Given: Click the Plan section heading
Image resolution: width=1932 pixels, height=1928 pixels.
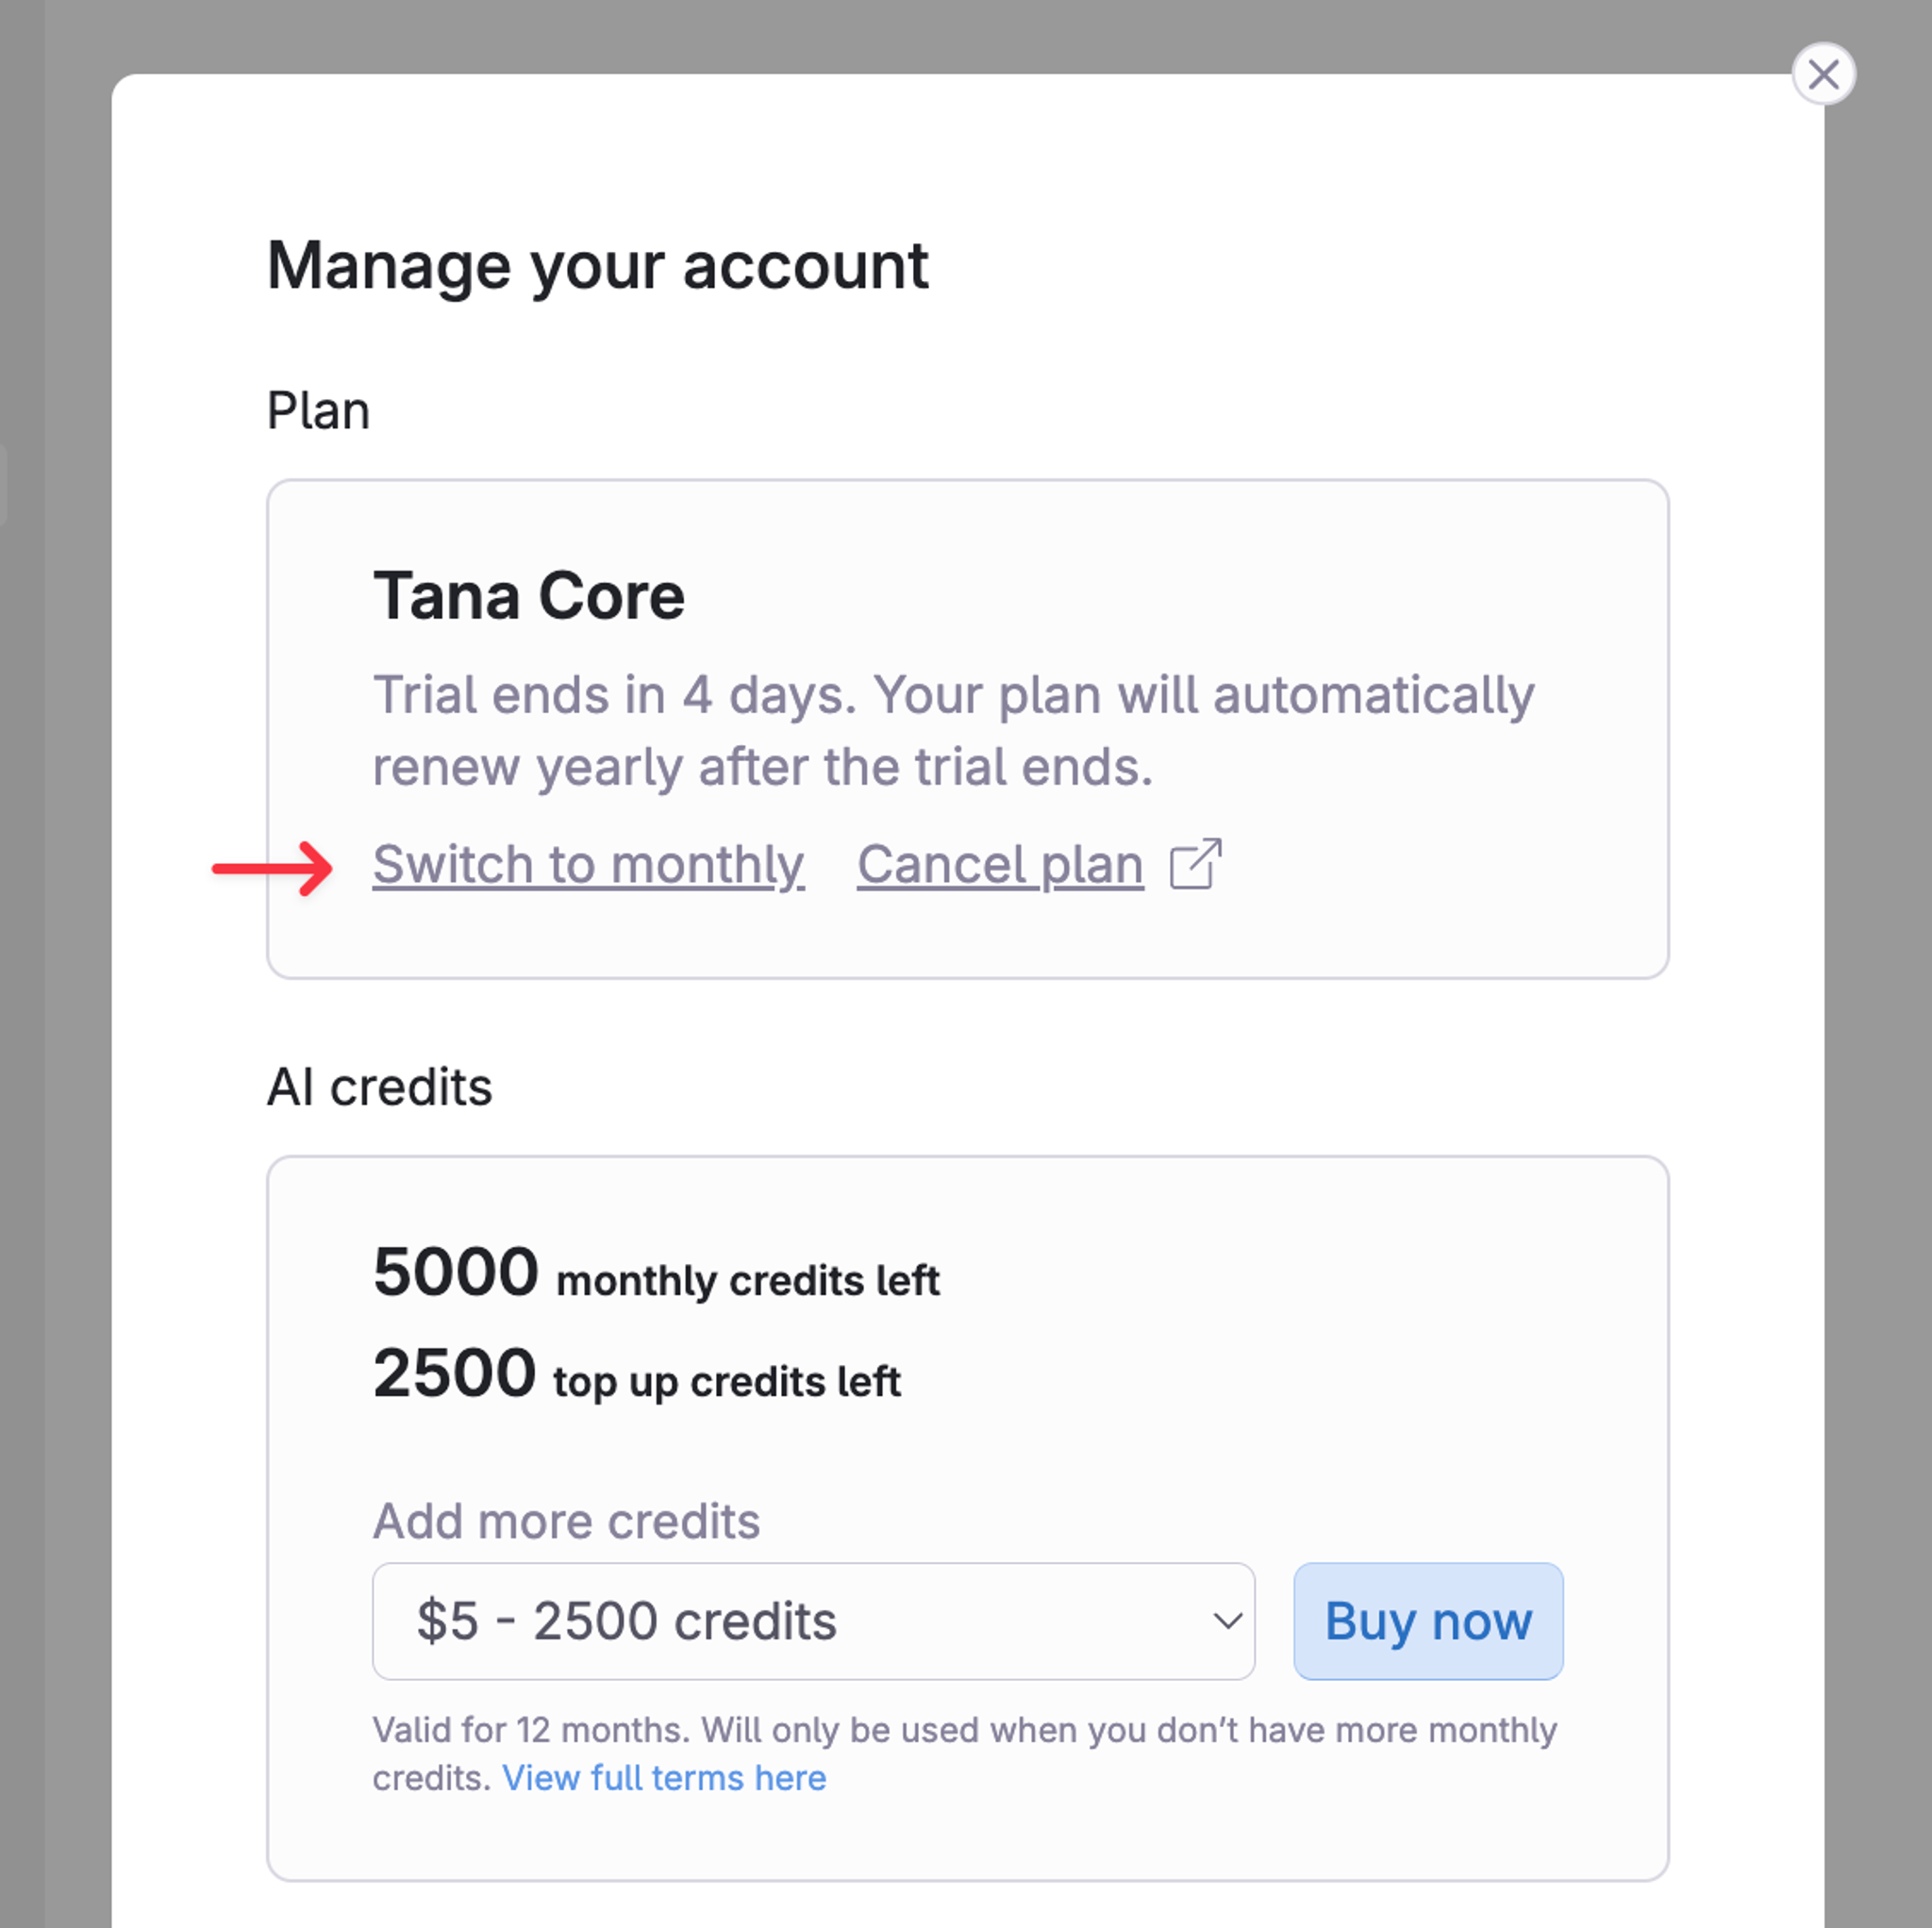Looking at the screenshot, I should coord(318,410).
